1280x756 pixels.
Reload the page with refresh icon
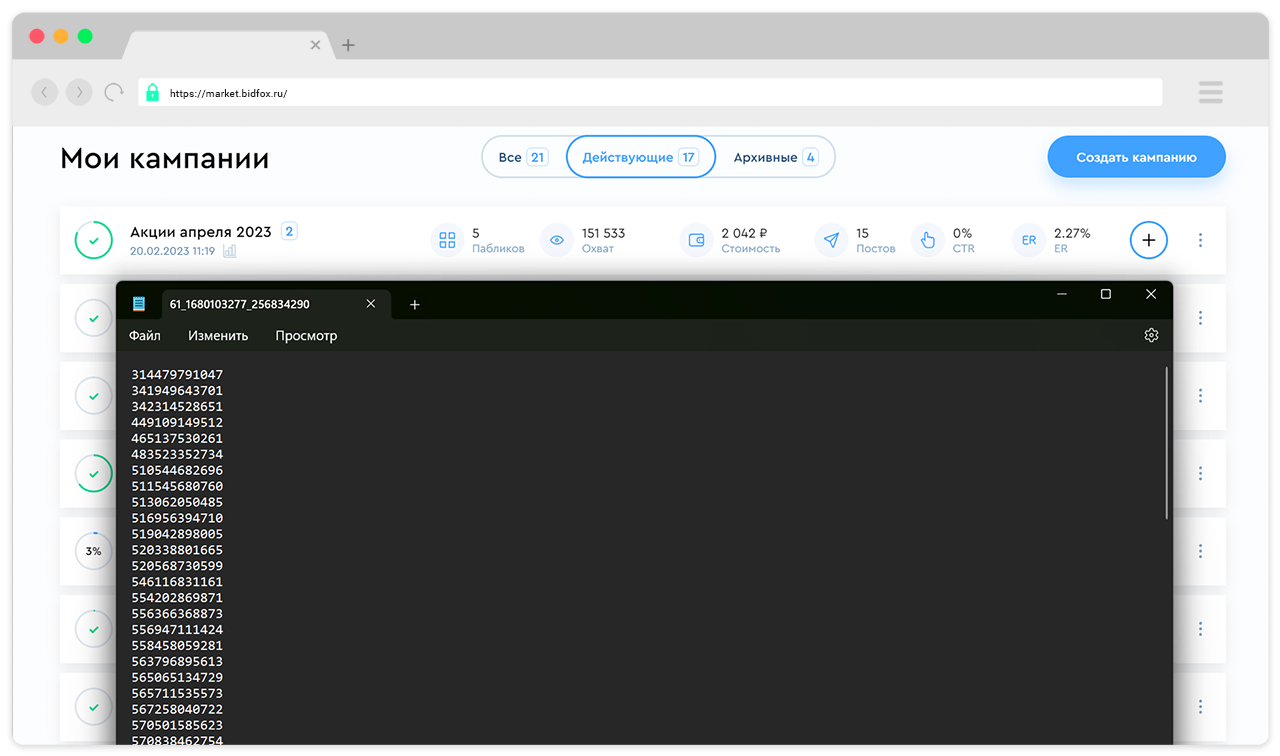click(114, 93)
